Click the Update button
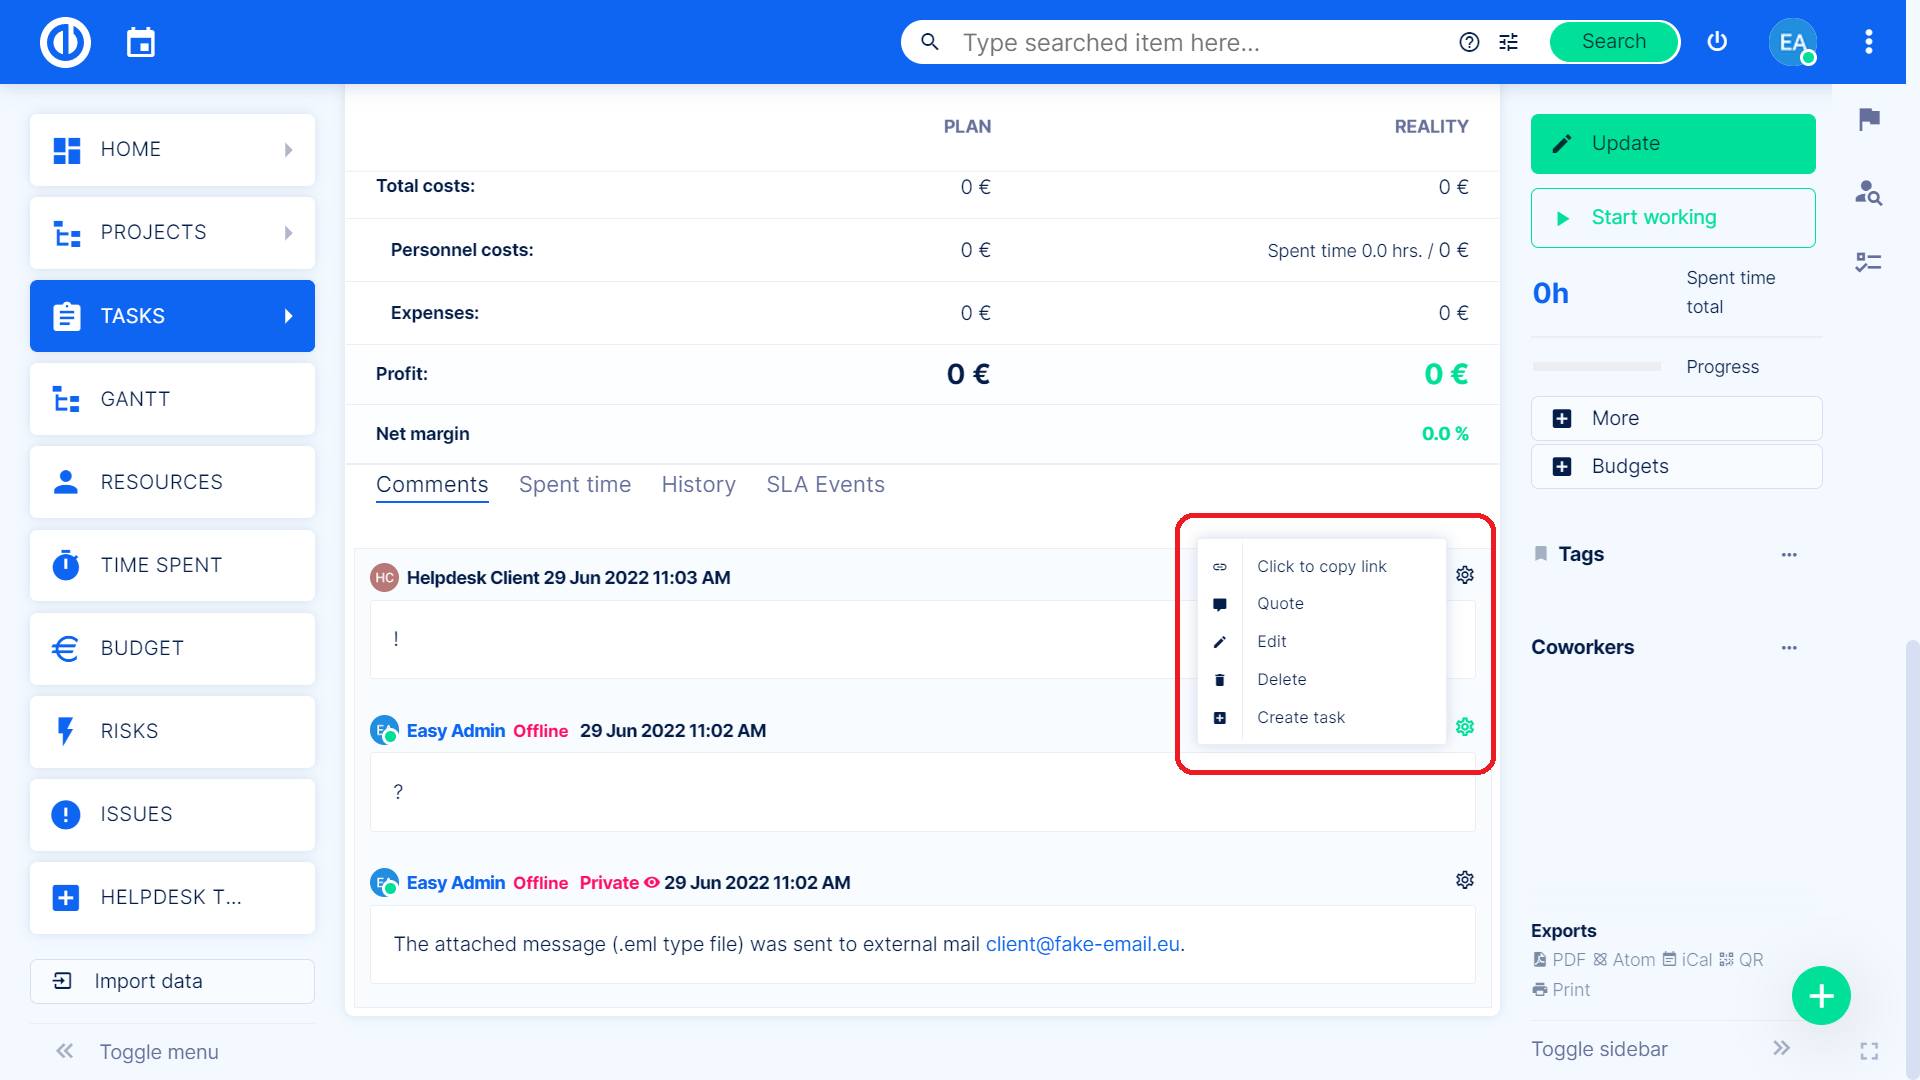This screenshot has height=1080, width=1920. click(1673, 144)
